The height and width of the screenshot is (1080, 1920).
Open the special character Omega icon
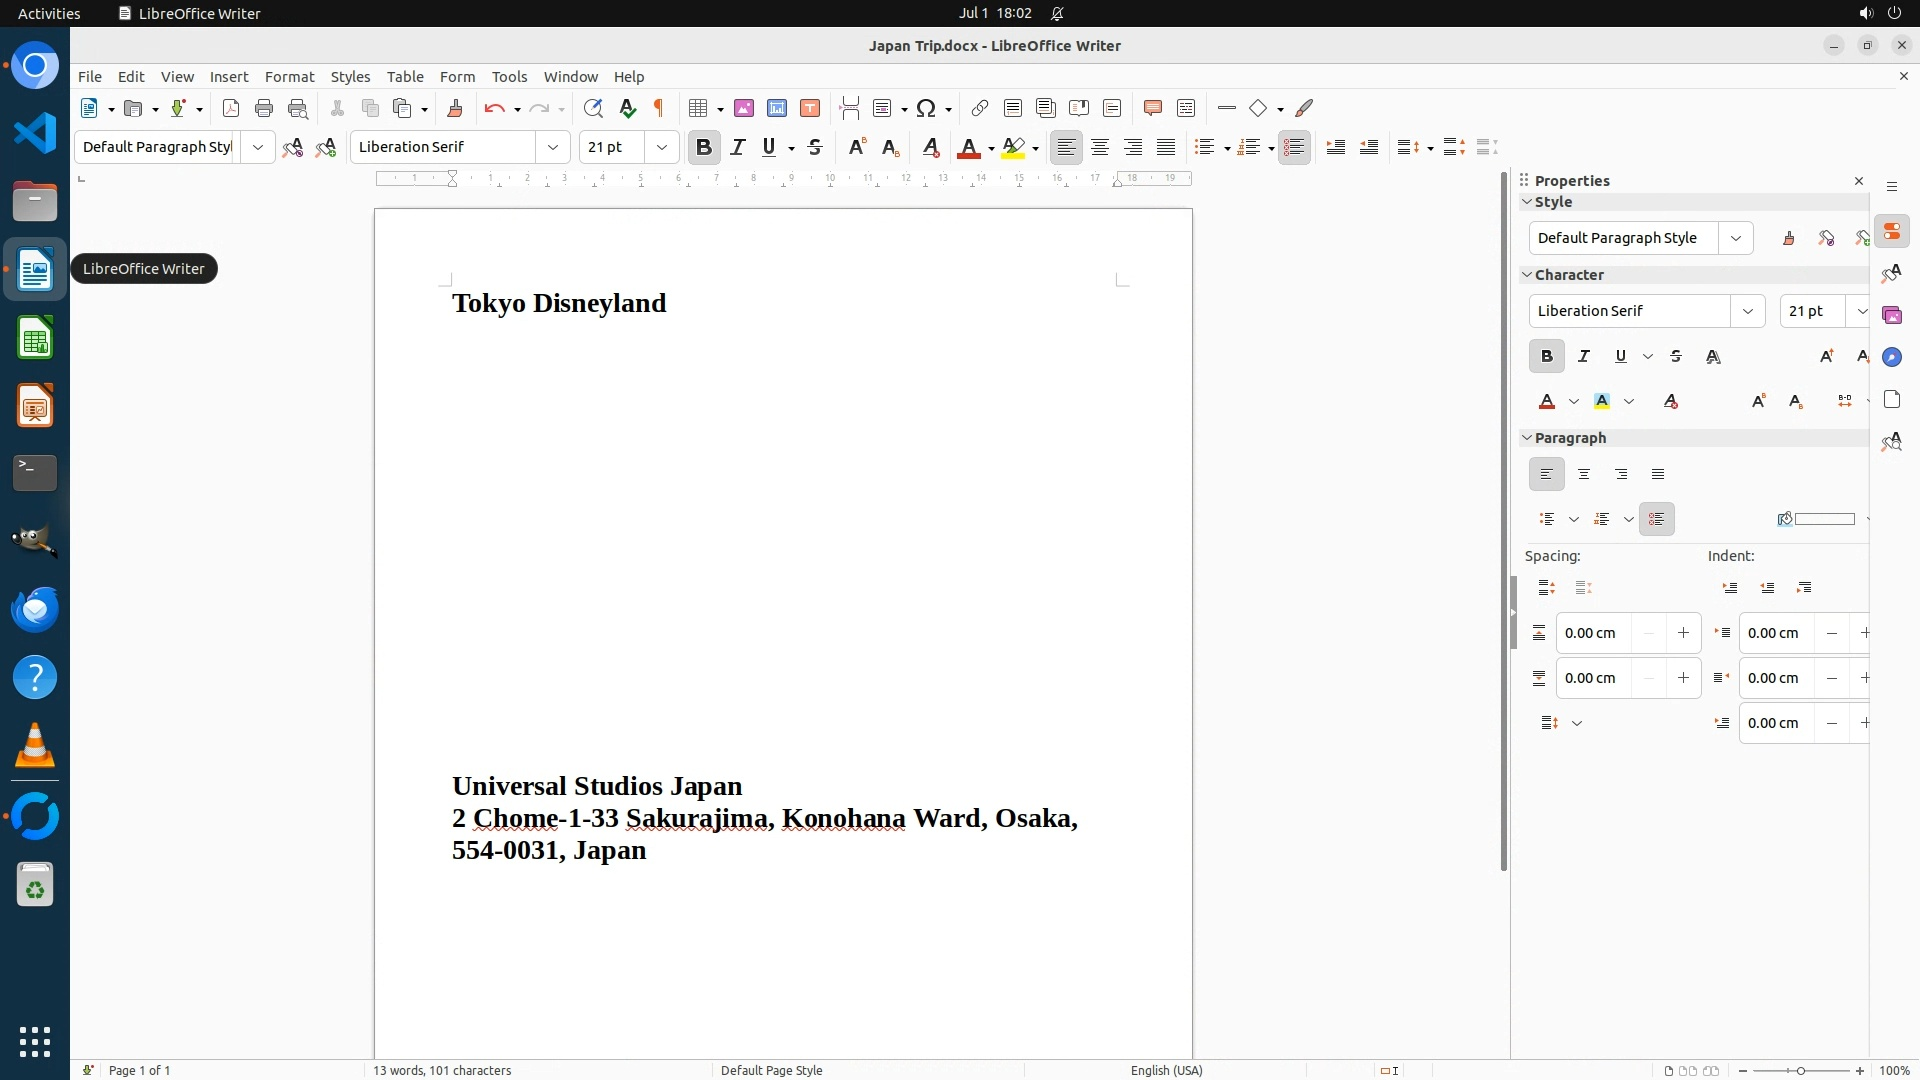coord(926,108)
